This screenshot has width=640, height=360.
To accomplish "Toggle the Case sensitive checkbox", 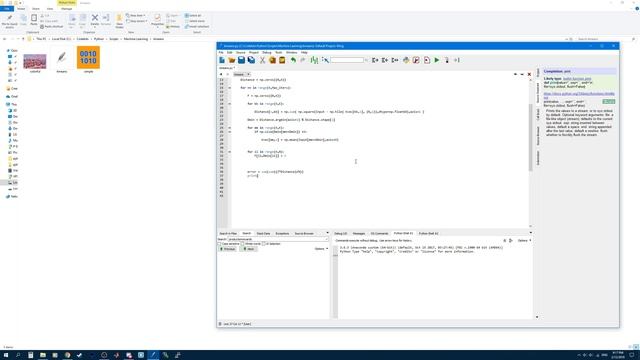I will (219, 244).
